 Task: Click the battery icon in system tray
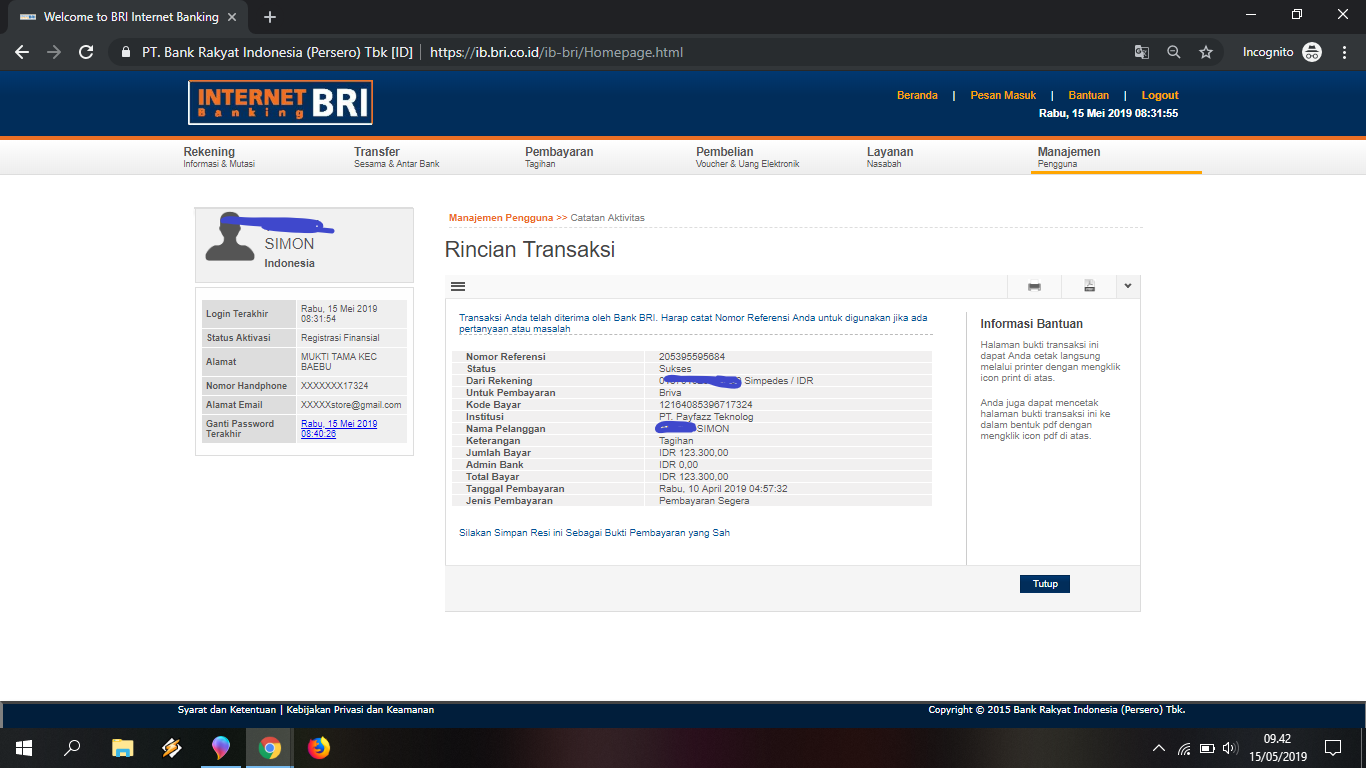point(1207,748)
